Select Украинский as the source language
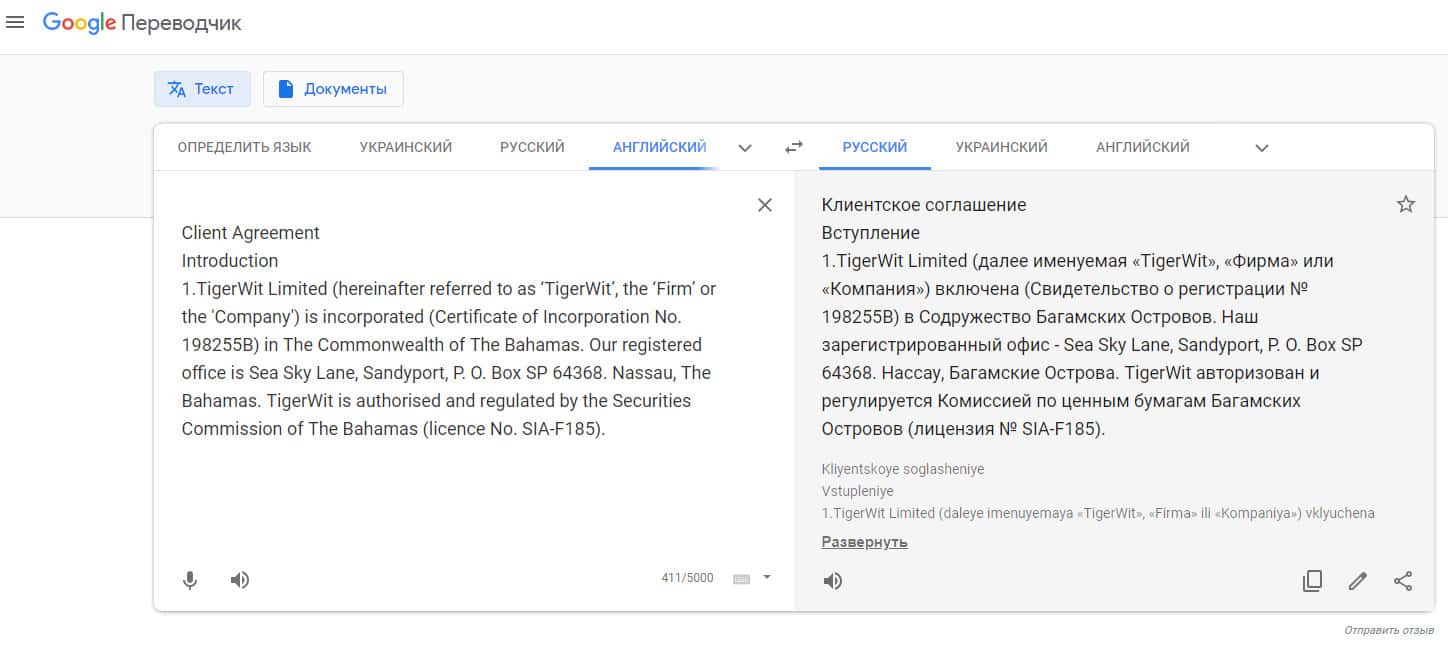1448x652 pixels. coord(406,147)
